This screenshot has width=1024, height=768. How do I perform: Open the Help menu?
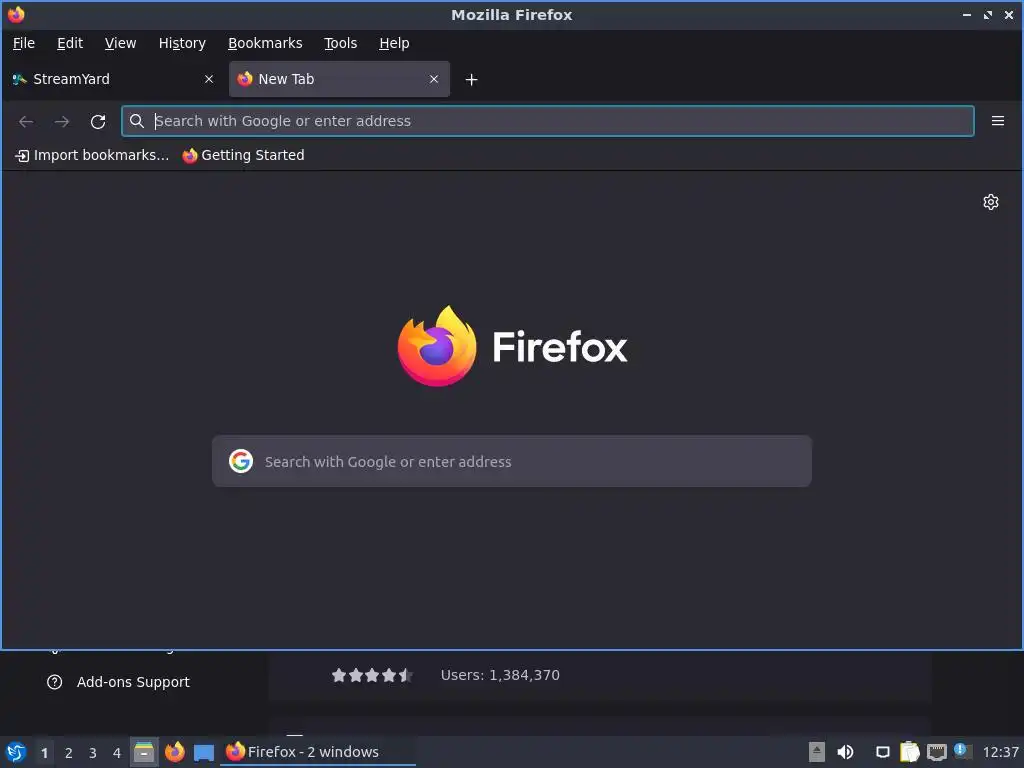point(394,43)
